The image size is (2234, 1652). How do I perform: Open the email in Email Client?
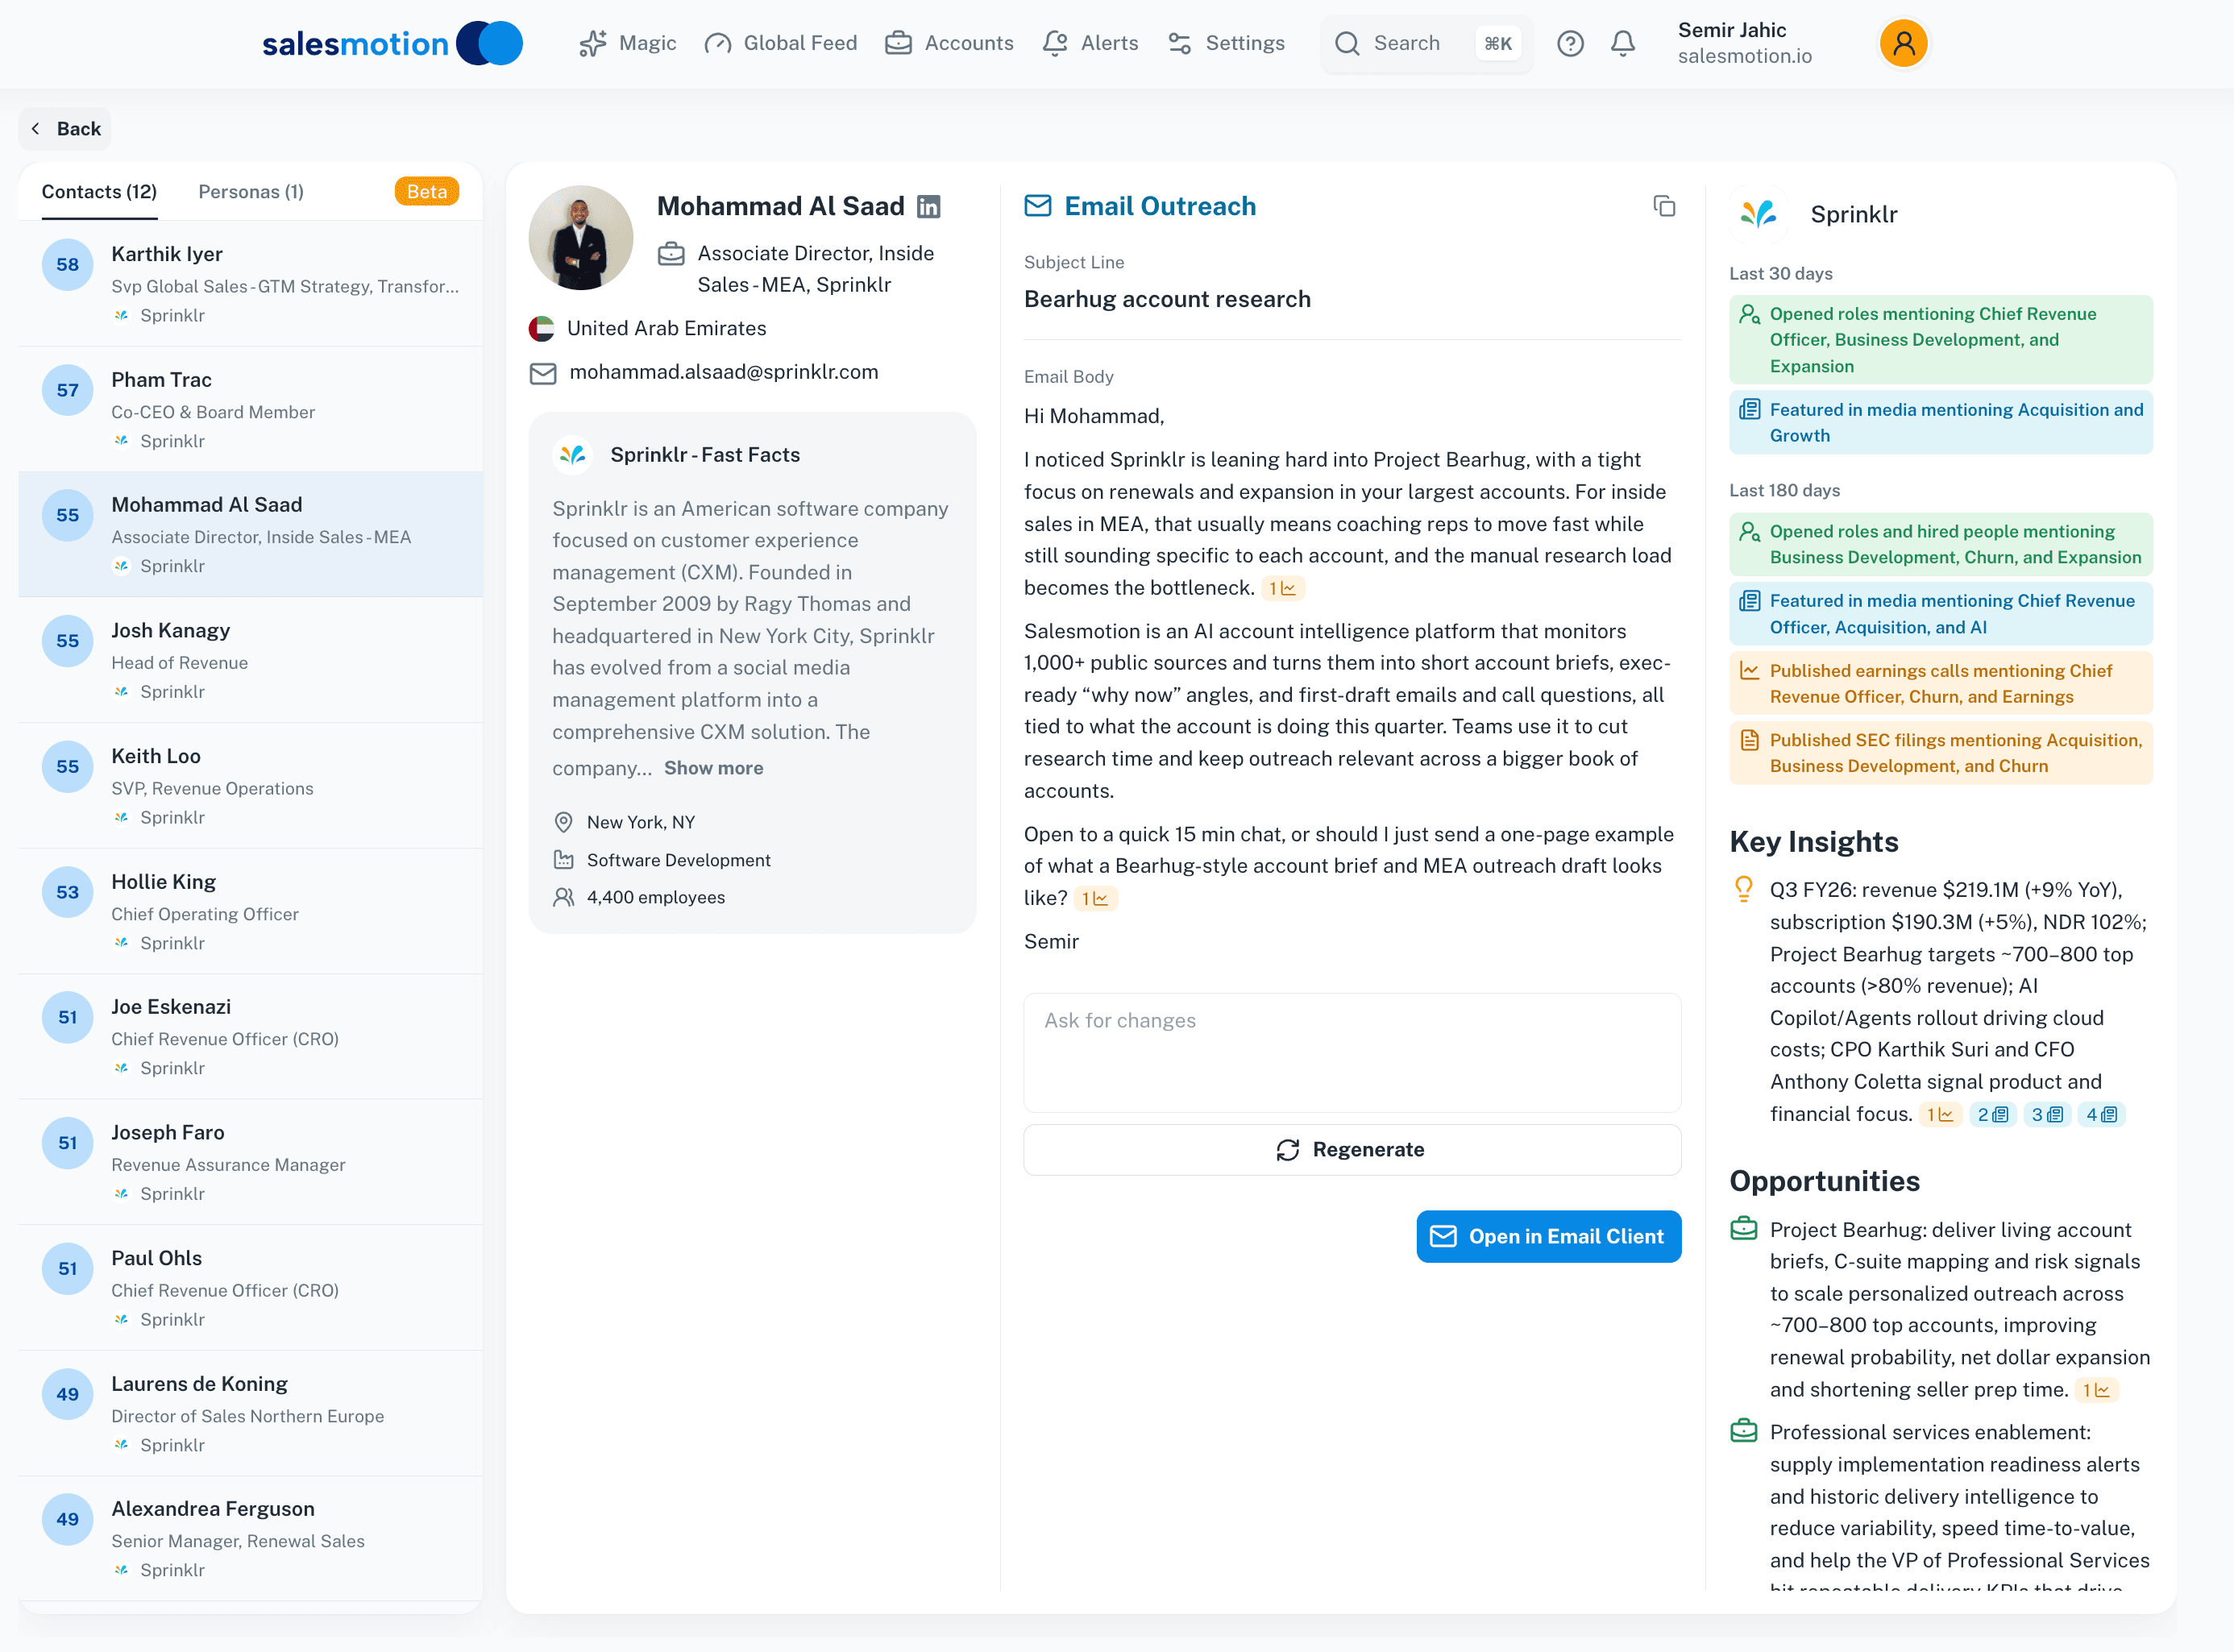point(1548,1236)
